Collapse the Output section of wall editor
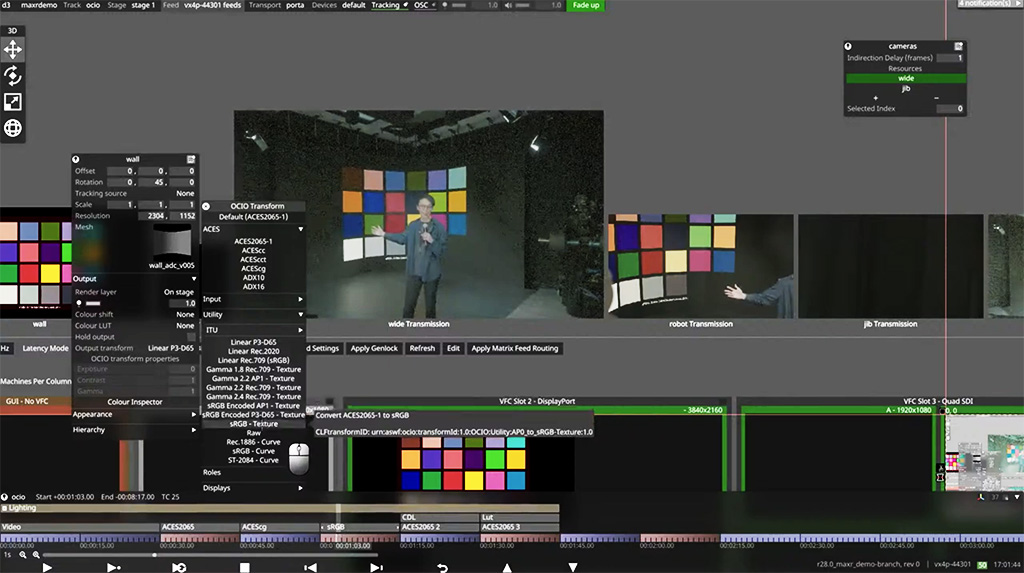This screenshot has height=573, width=1024. [x=193, y=279]
